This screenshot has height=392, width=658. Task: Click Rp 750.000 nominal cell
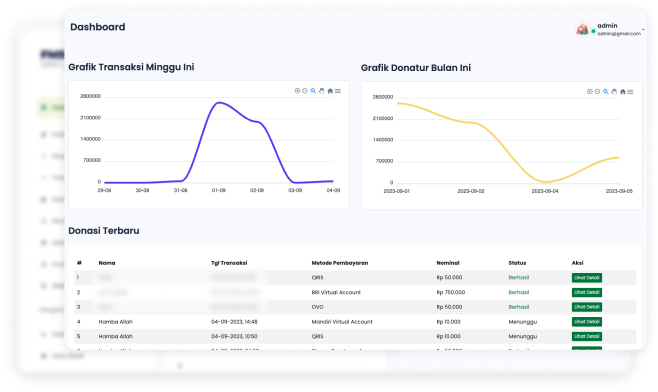[x=451, y=293]
